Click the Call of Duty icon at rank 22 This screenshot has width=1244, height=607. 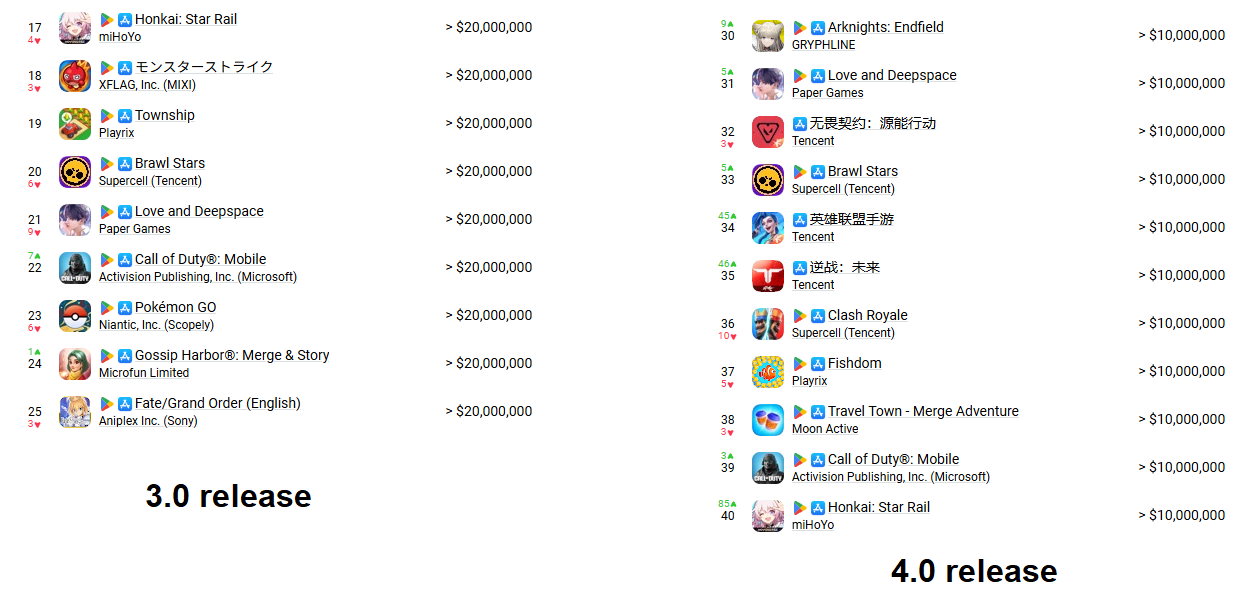pyautogui.click(x=75, y=268)
